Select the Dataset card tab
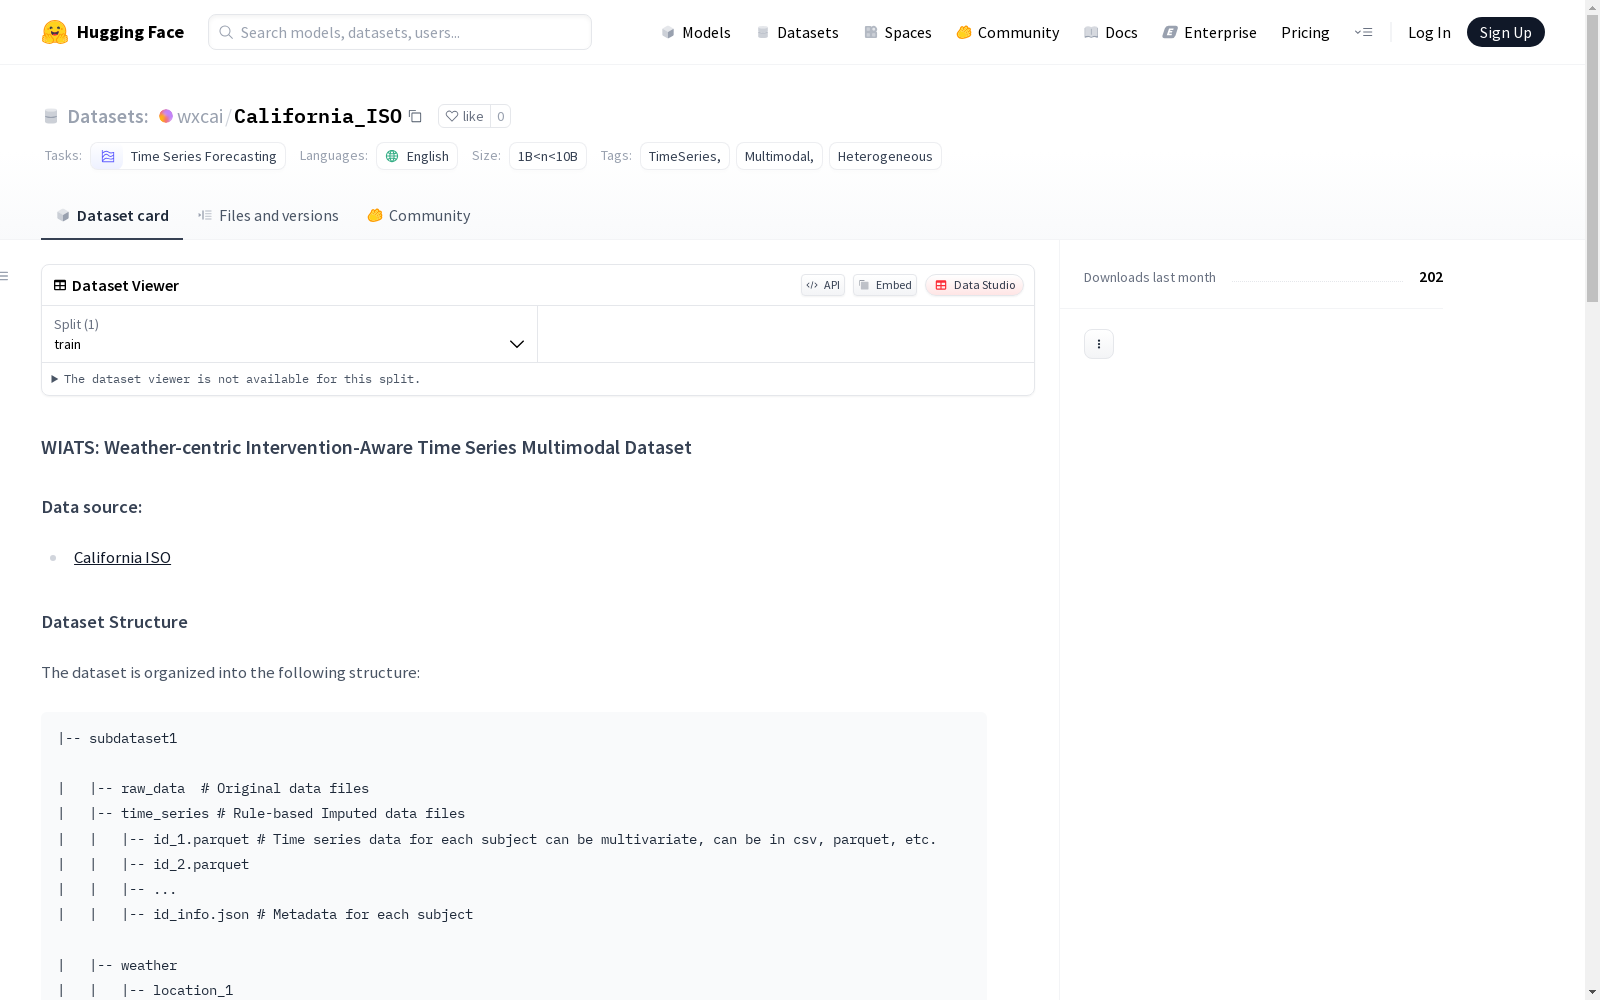The image size is (1600, 1000). (112, 215)
